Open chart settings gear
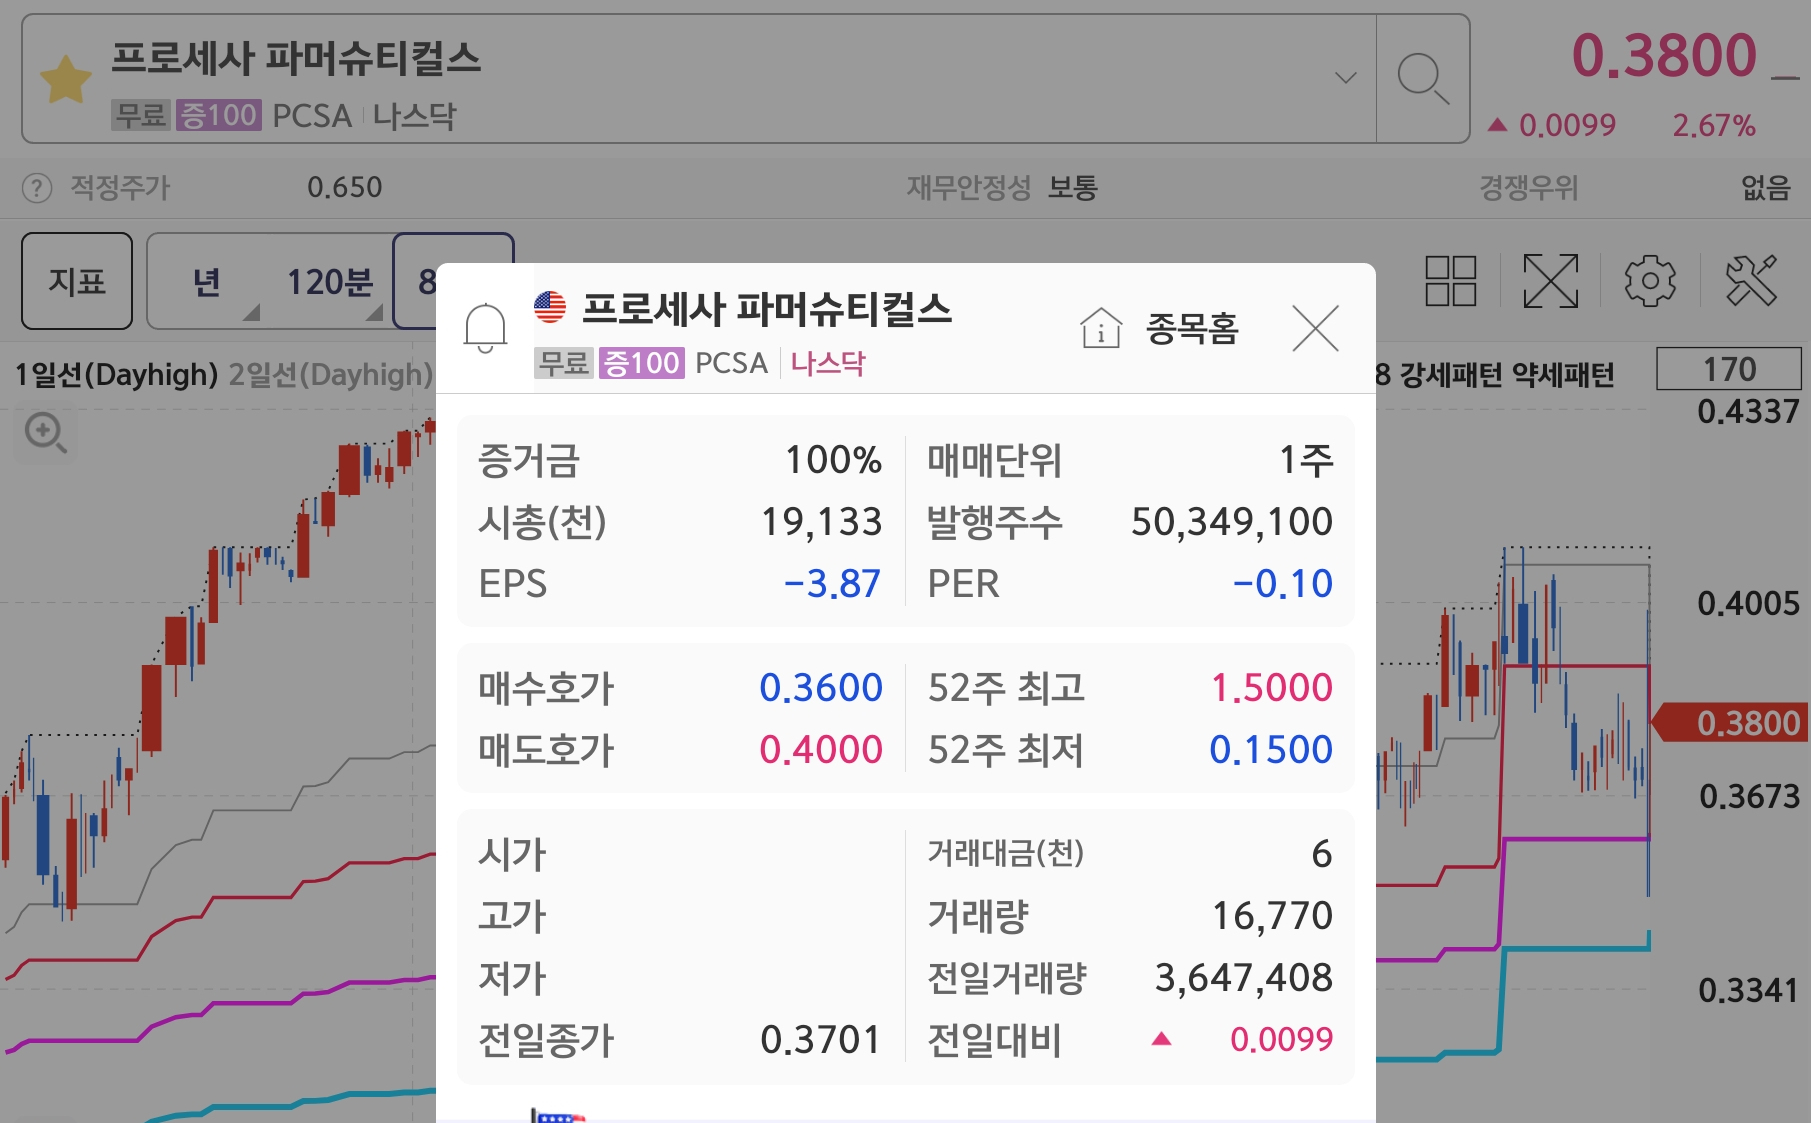This screenshot has height=1123, width=1811. coord(1650,281)
